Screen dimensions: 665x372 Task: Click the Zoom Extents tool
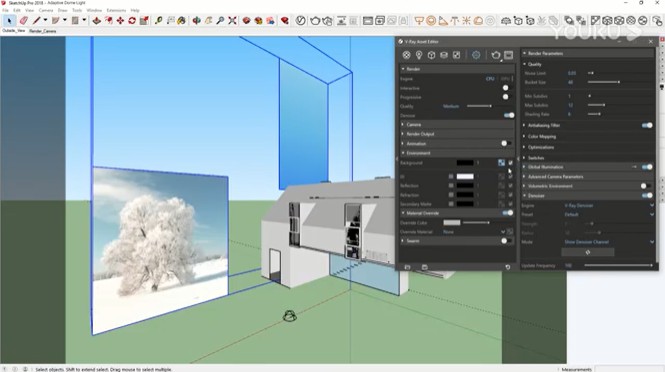[x=232, y=20]
